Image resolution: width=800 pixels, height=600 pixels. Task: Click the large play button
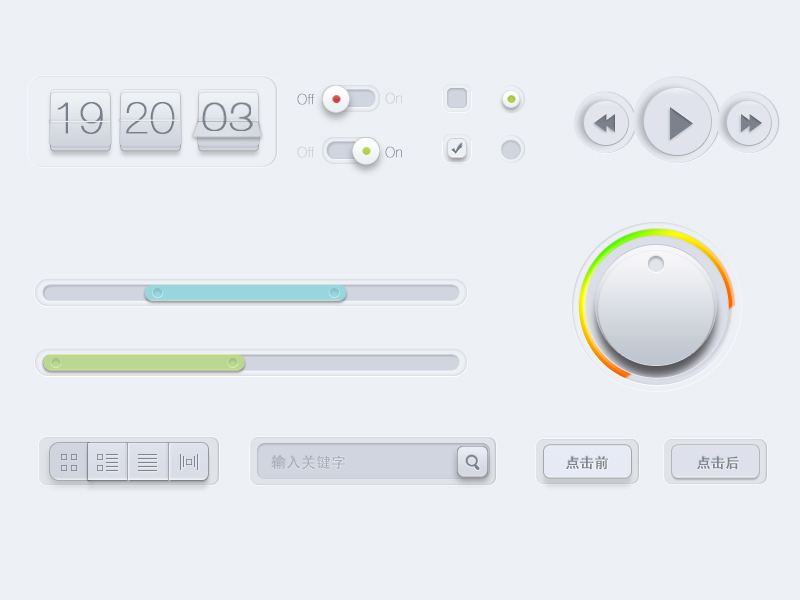pos(678,122)
